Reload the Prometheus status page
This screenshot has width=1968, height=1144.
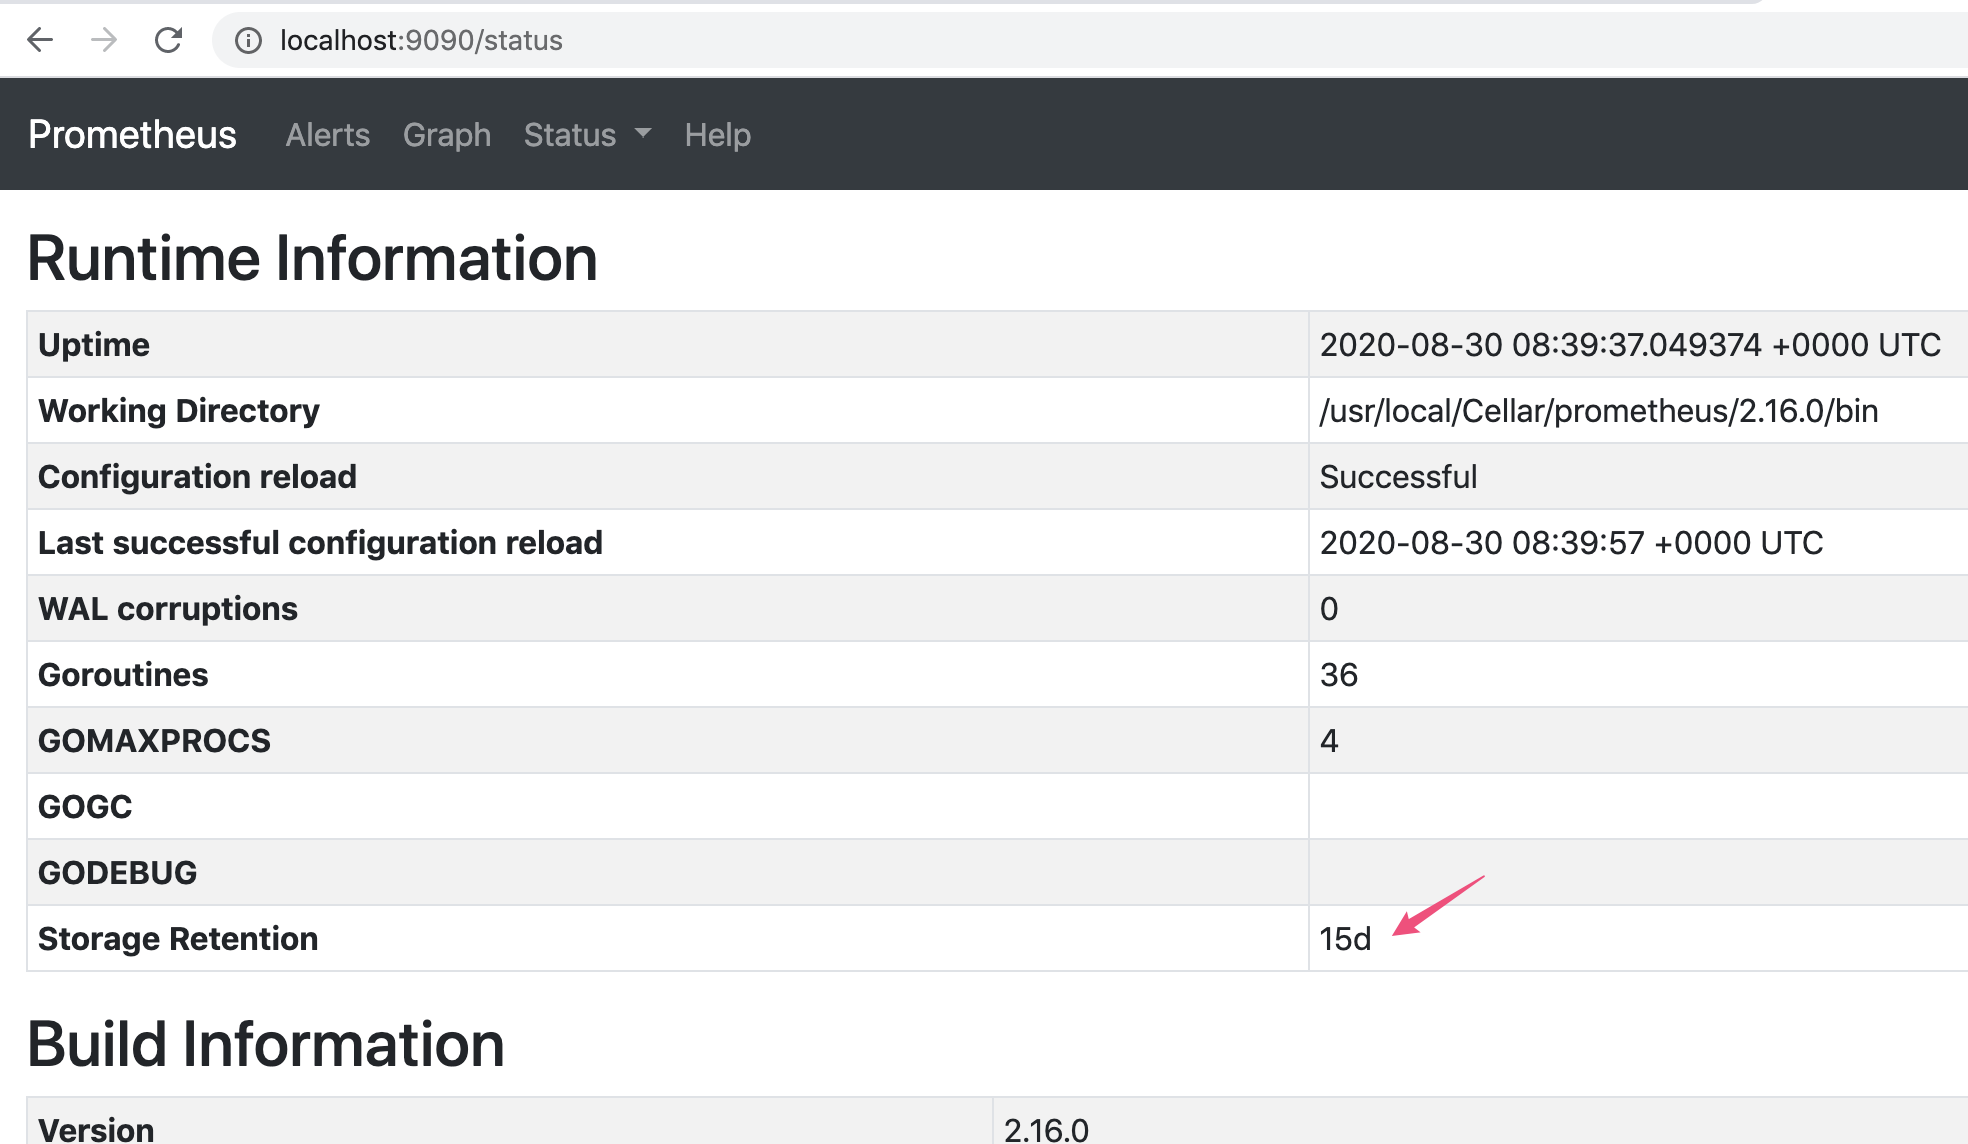[x=168, y=40]
